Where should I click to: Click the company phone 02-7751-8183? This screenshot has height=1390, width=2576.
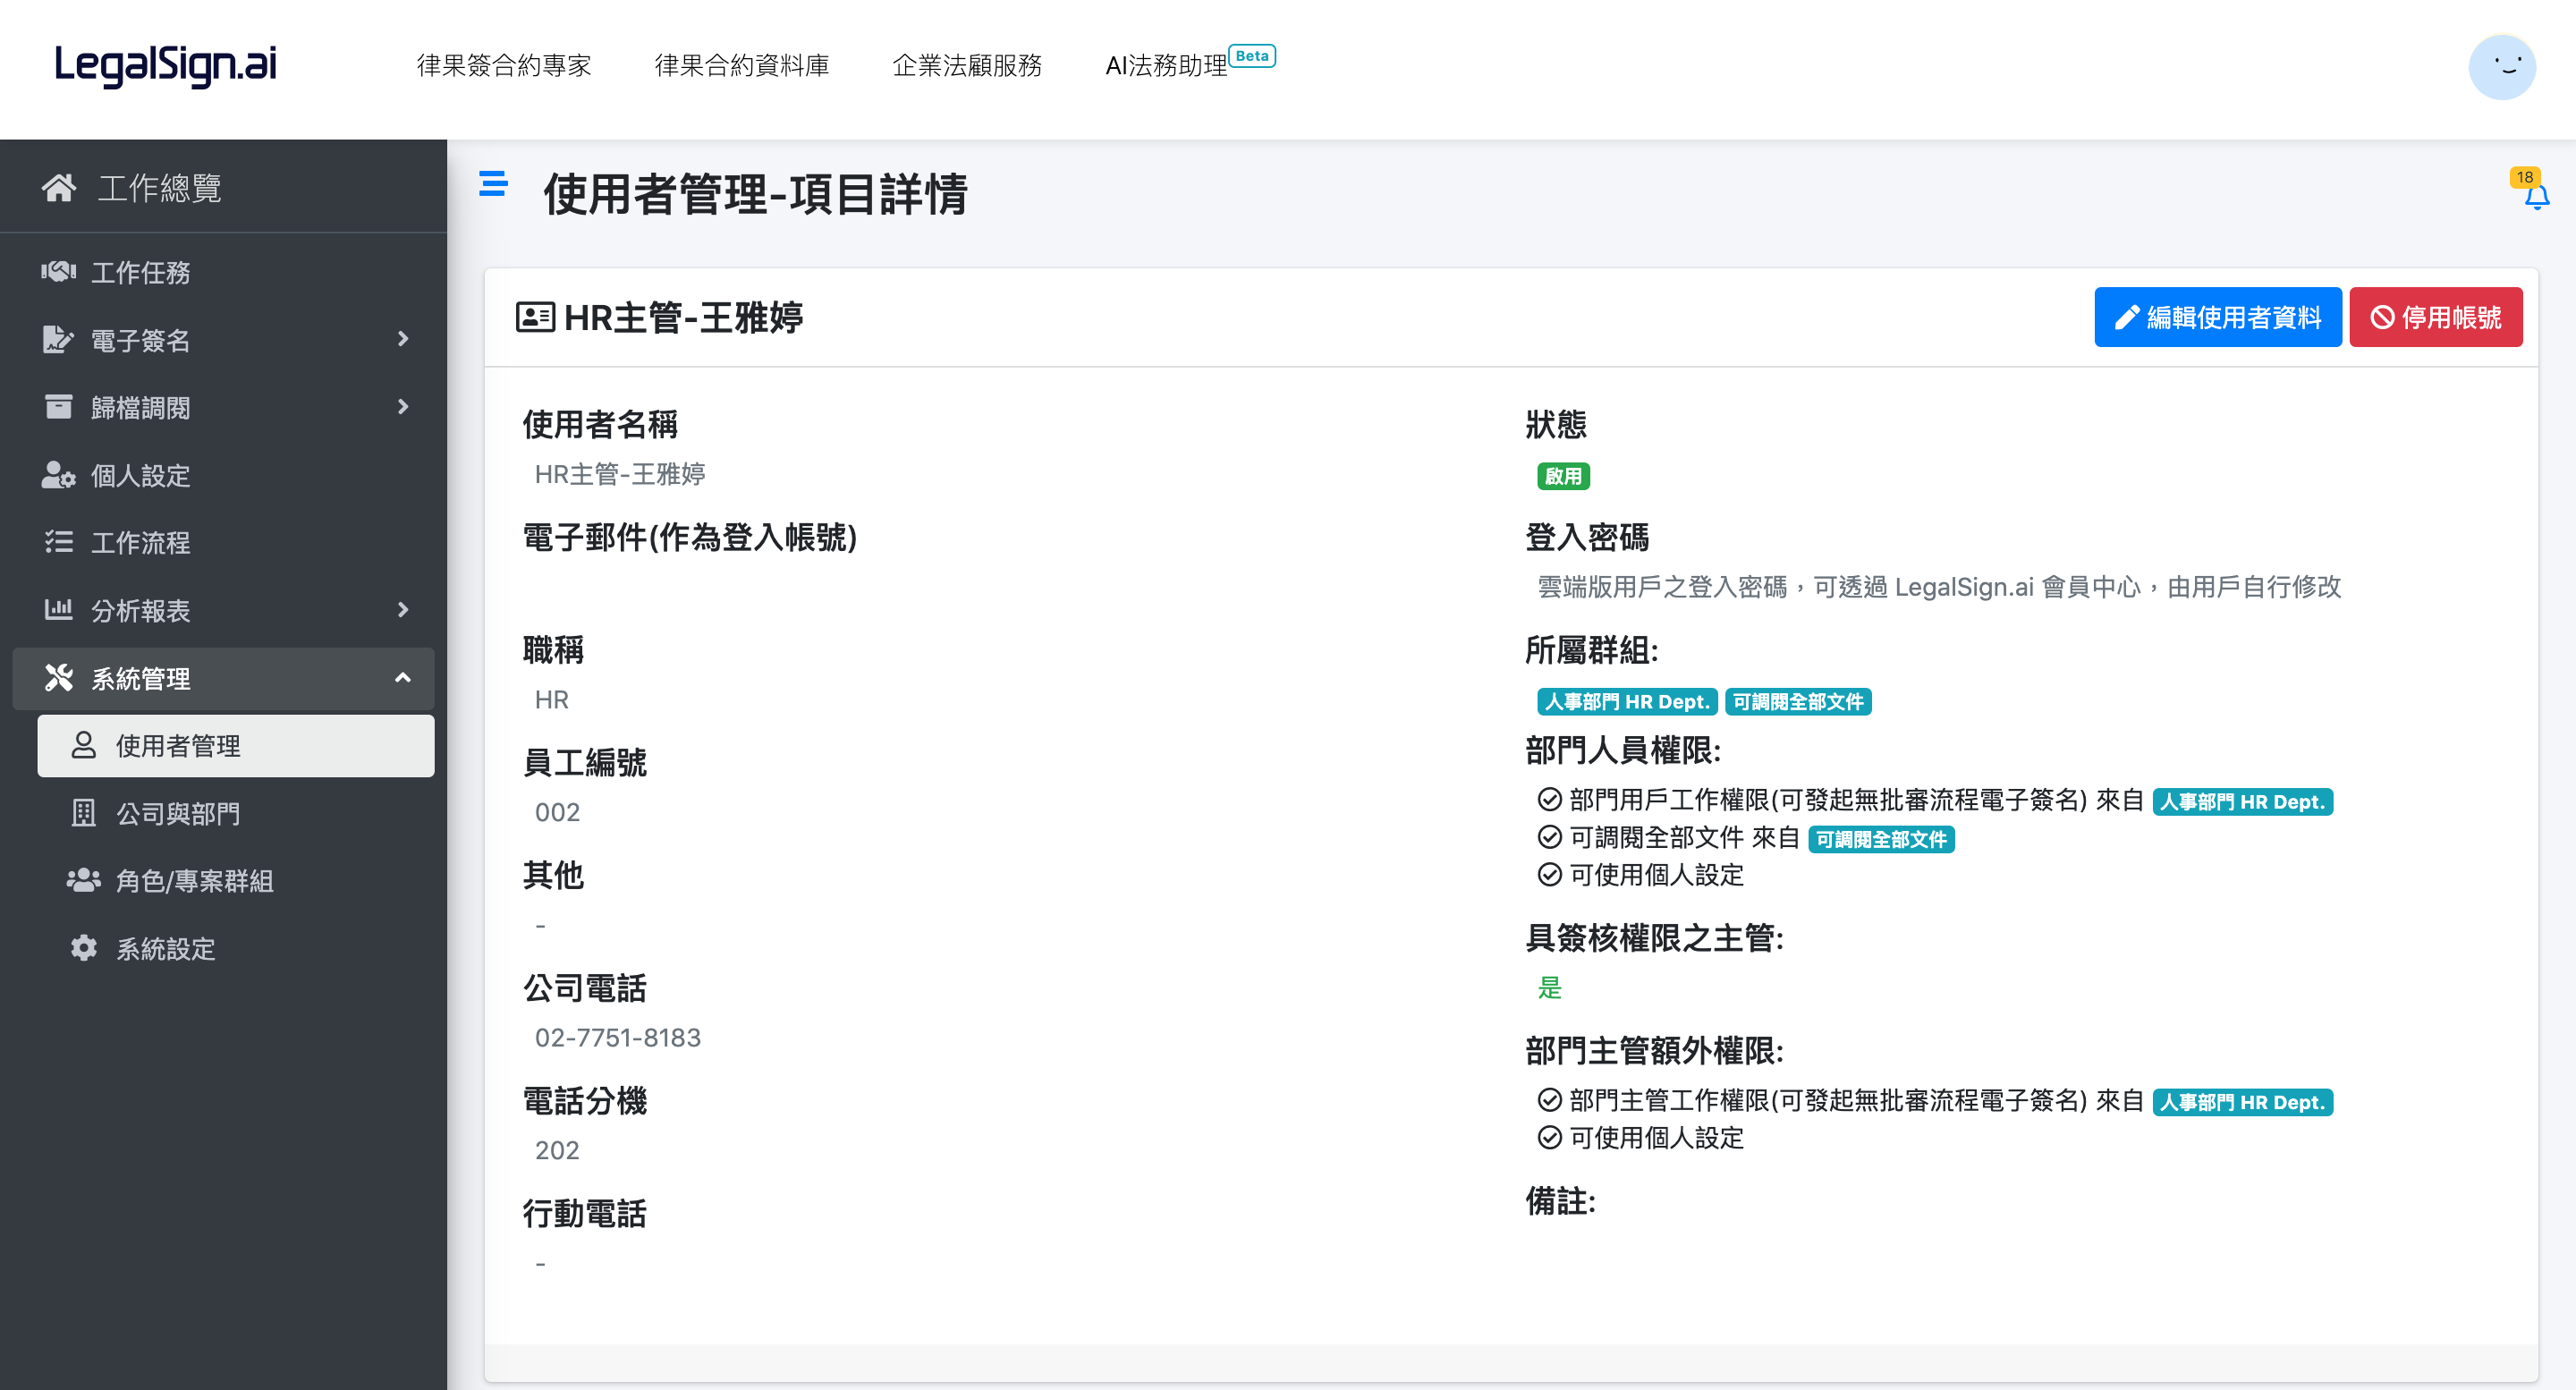618,1037
